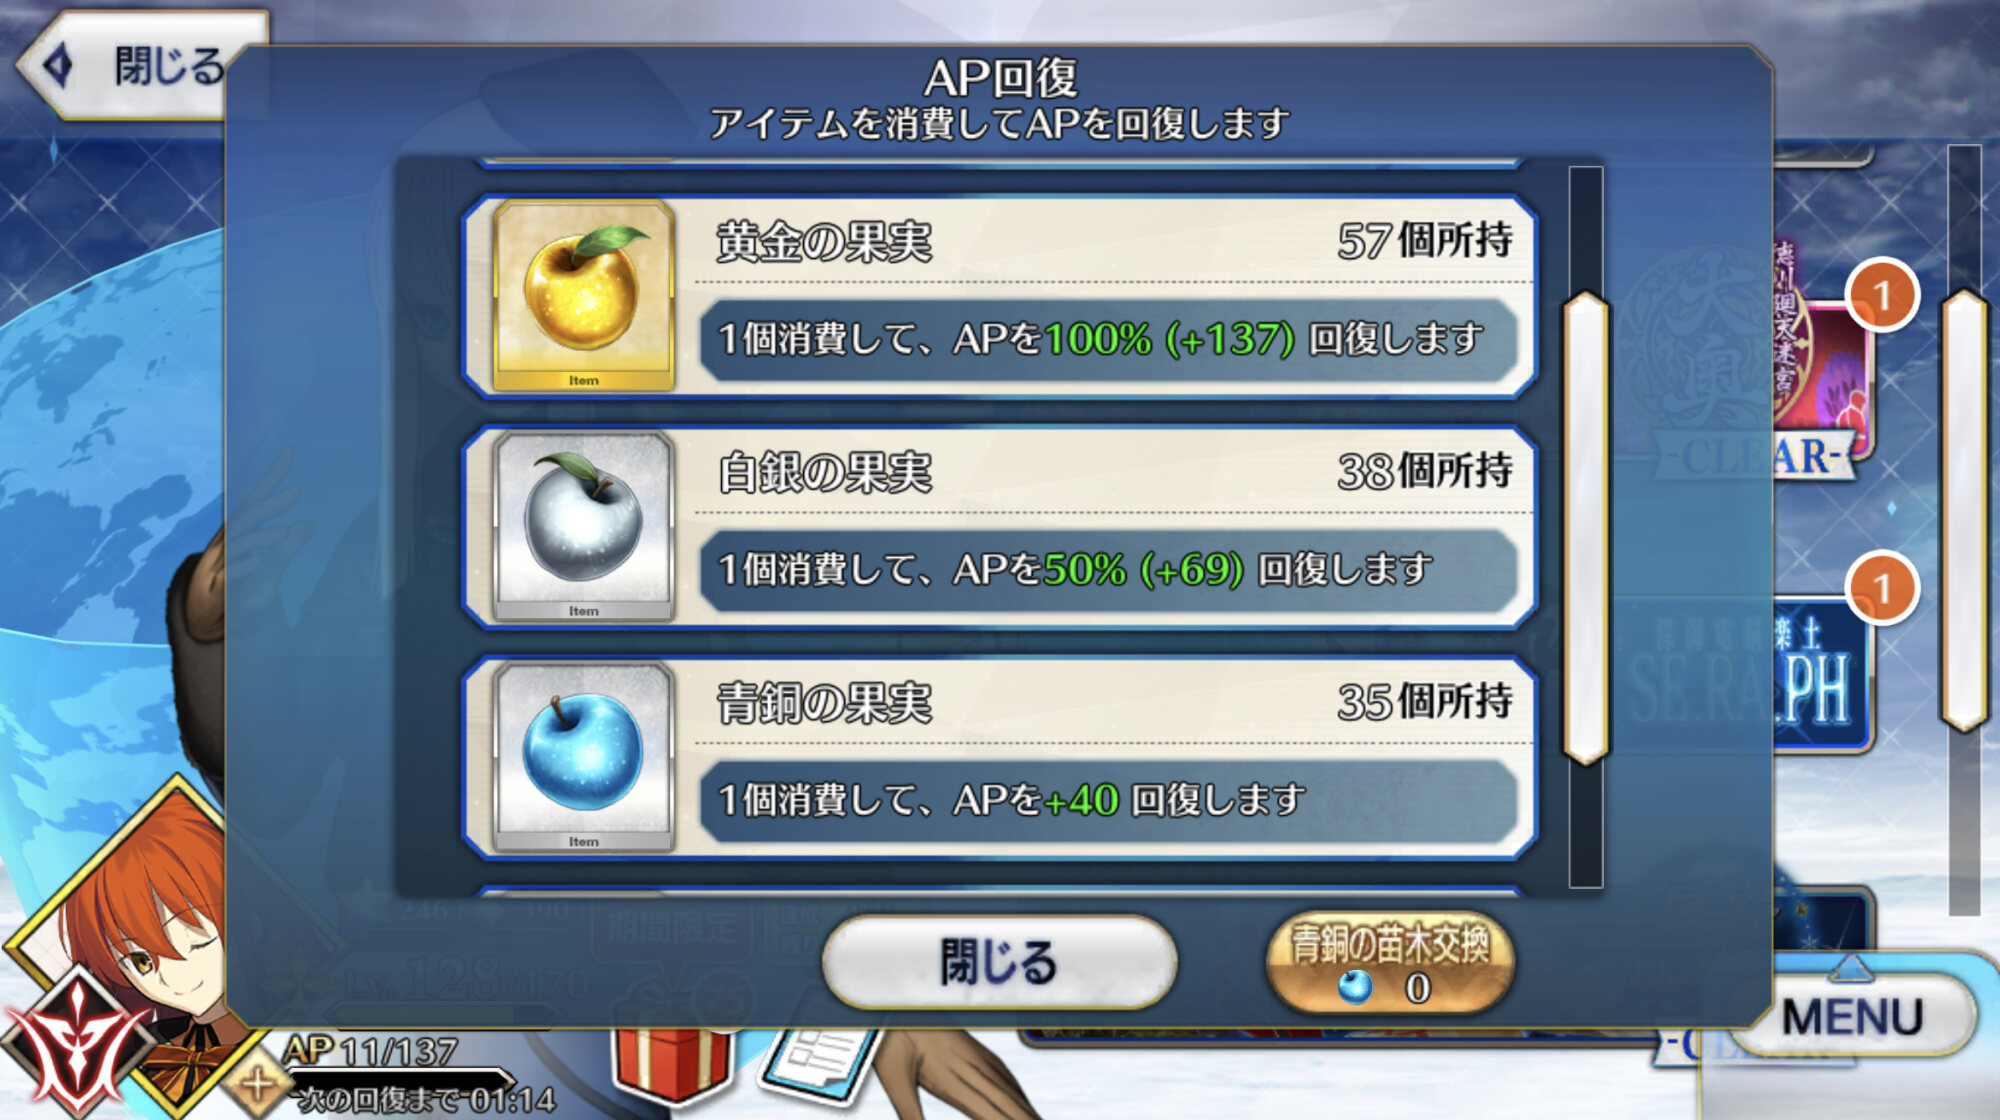2000x1120 pixels.
Task: Select the Bronze Fruit blue apple icon
Action: [584, 757]
